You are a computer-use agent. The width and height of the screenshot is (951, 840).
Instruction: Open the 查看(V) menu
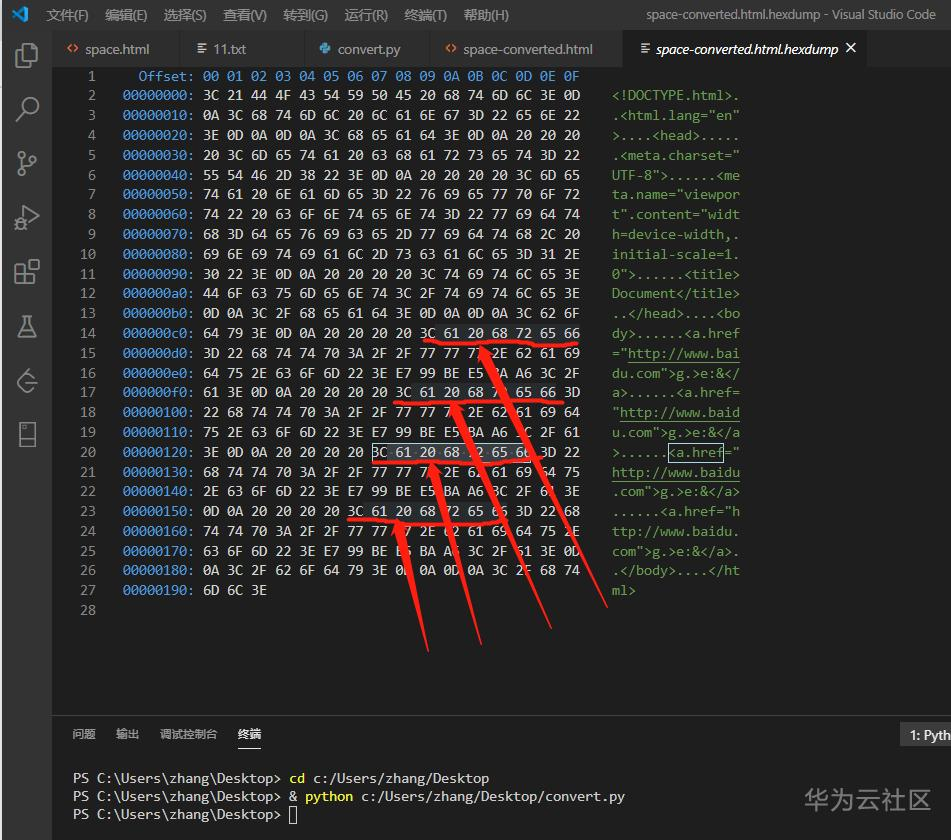tap(245, 15)
